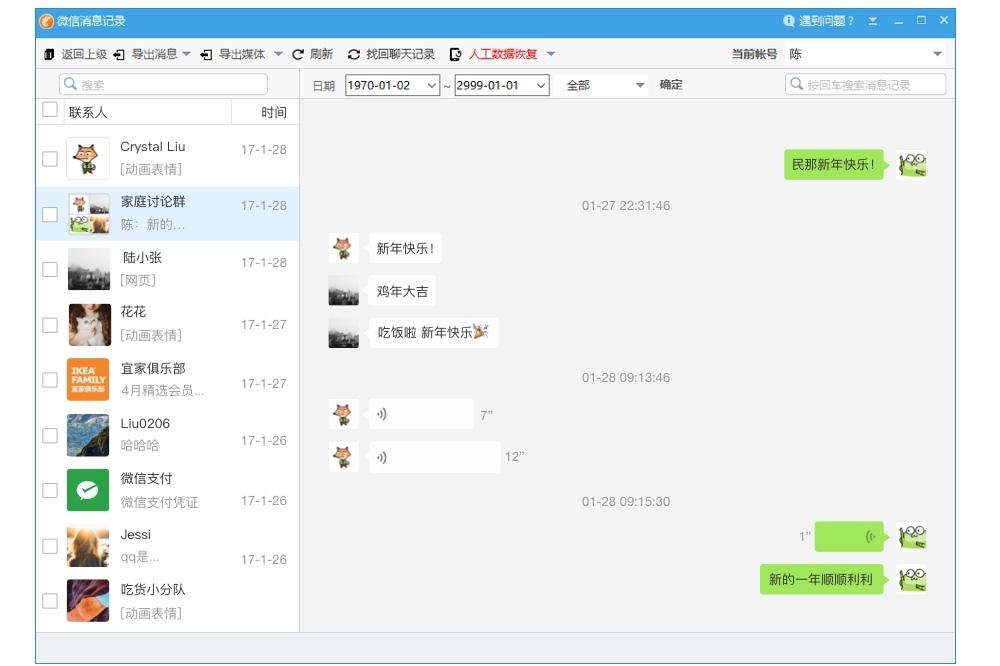
Task: Click Crystal Liu's fox avatar
Action: tap(88, 158)
